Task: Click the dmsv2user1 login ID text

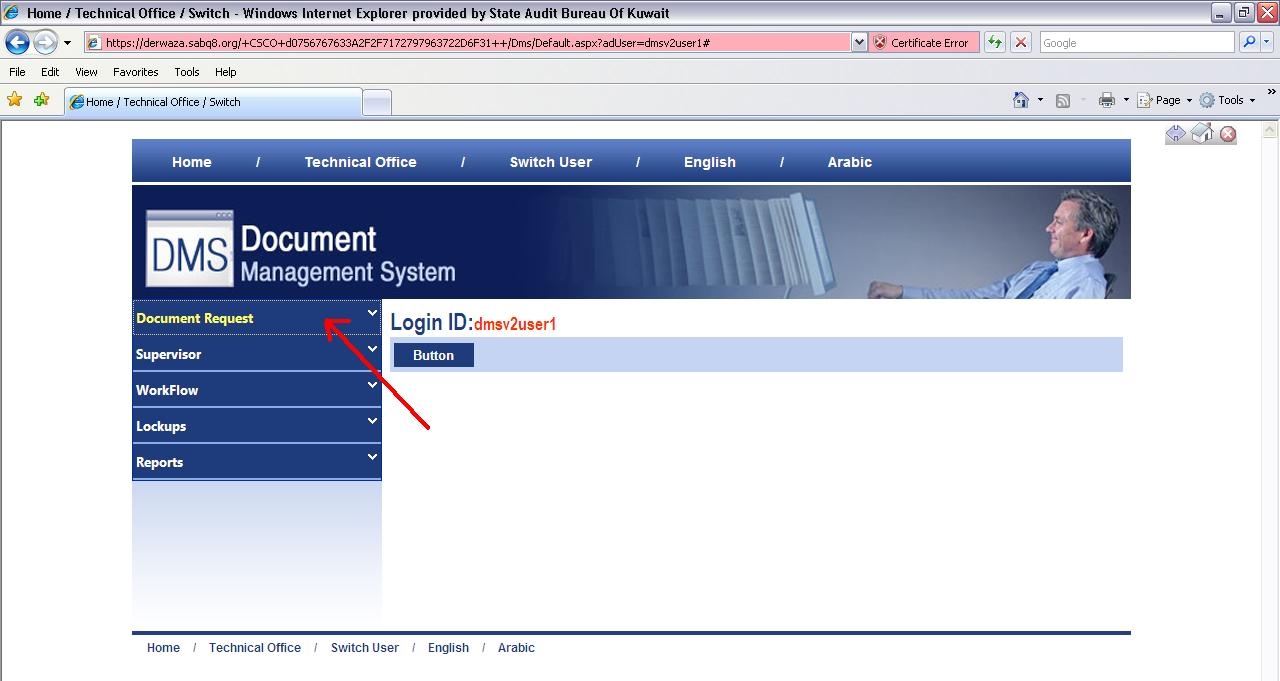Action: (515, 324)
